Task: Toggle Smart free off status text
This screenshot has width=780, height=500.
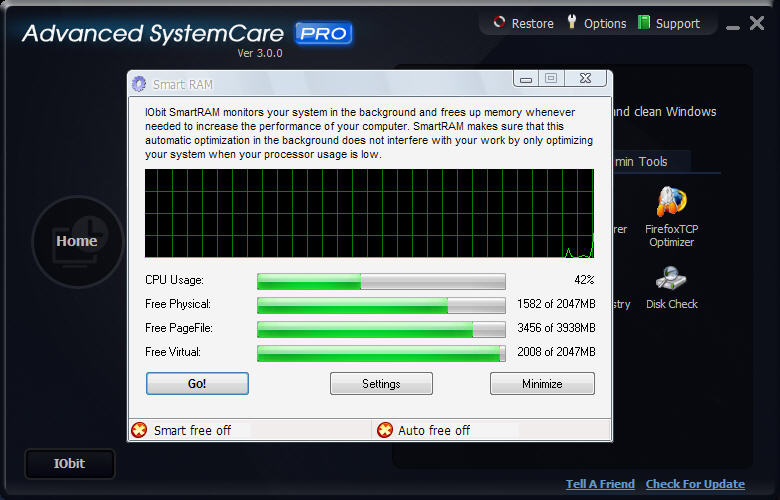Action: click(x=192, y=430)
